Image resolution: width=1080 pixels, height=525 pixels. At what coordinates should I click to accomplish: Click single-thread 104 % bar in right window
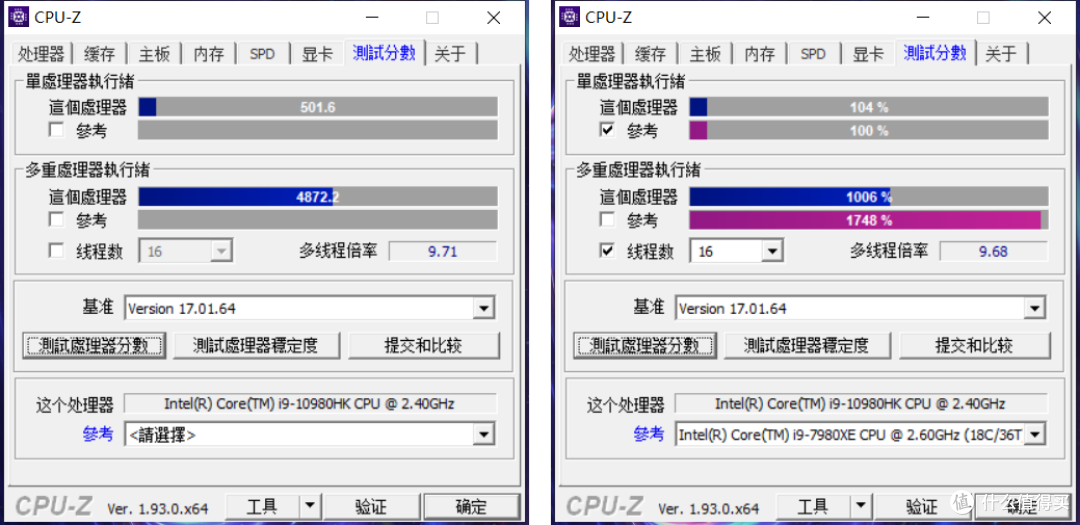coord(869,107)
